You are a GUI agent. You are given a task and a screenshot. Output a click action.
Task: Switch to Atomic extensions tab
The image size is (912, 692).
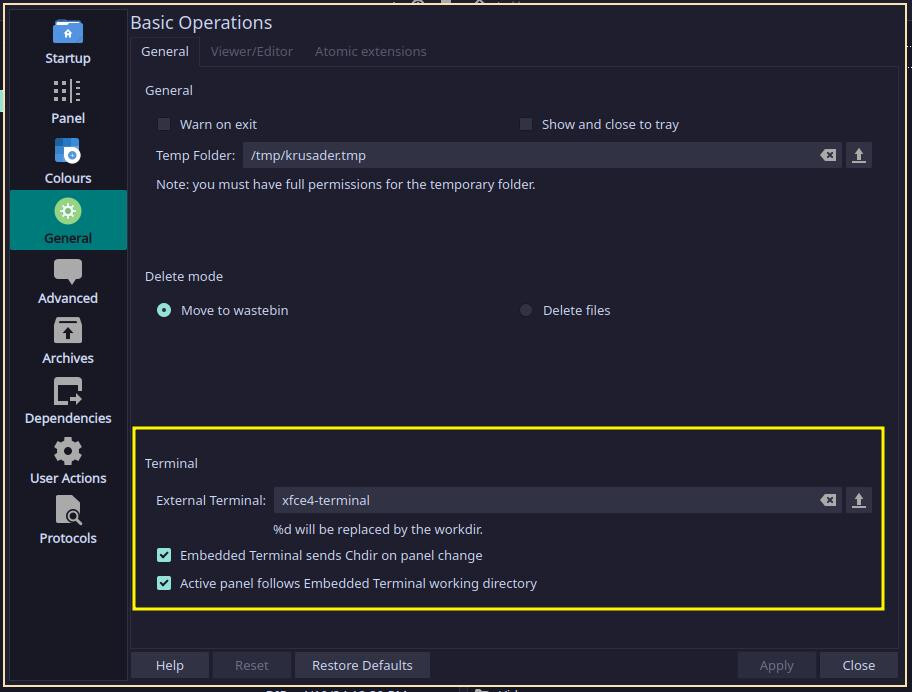tap(370, 51)
